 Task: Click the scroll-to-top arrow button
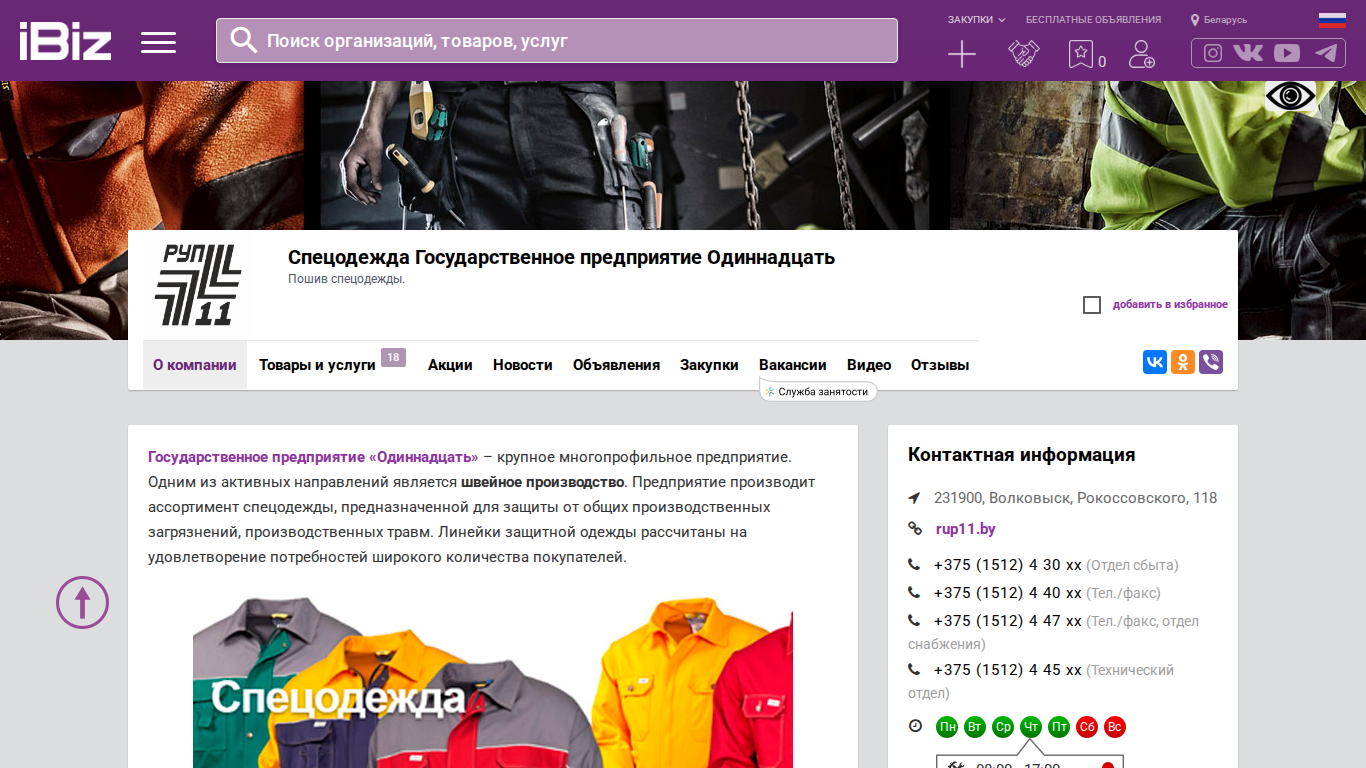(x=82, y=602)
